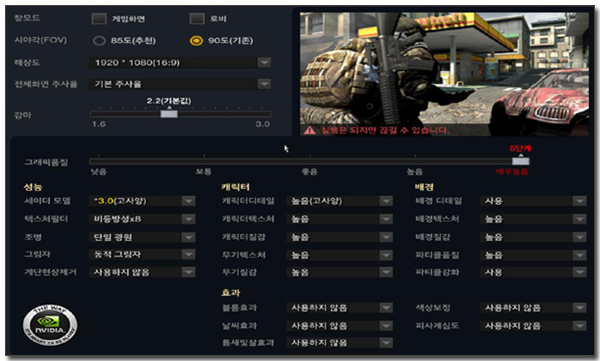Expand the 전체화면 주사율 refresh rate dropdown
This screenshot has height=361, width=600.
(x=180, y=84)
